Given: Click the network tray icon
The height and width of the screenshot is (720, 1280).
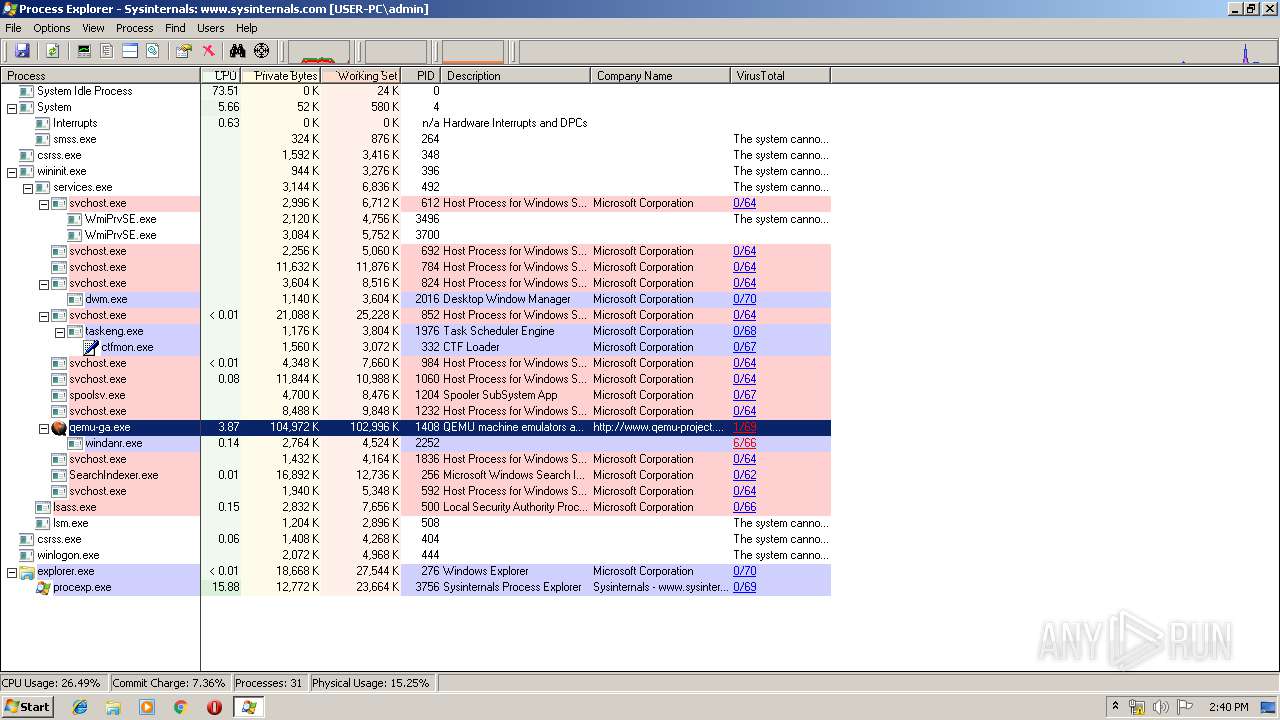Looking at the screenshot, I should click(1137, 707).
